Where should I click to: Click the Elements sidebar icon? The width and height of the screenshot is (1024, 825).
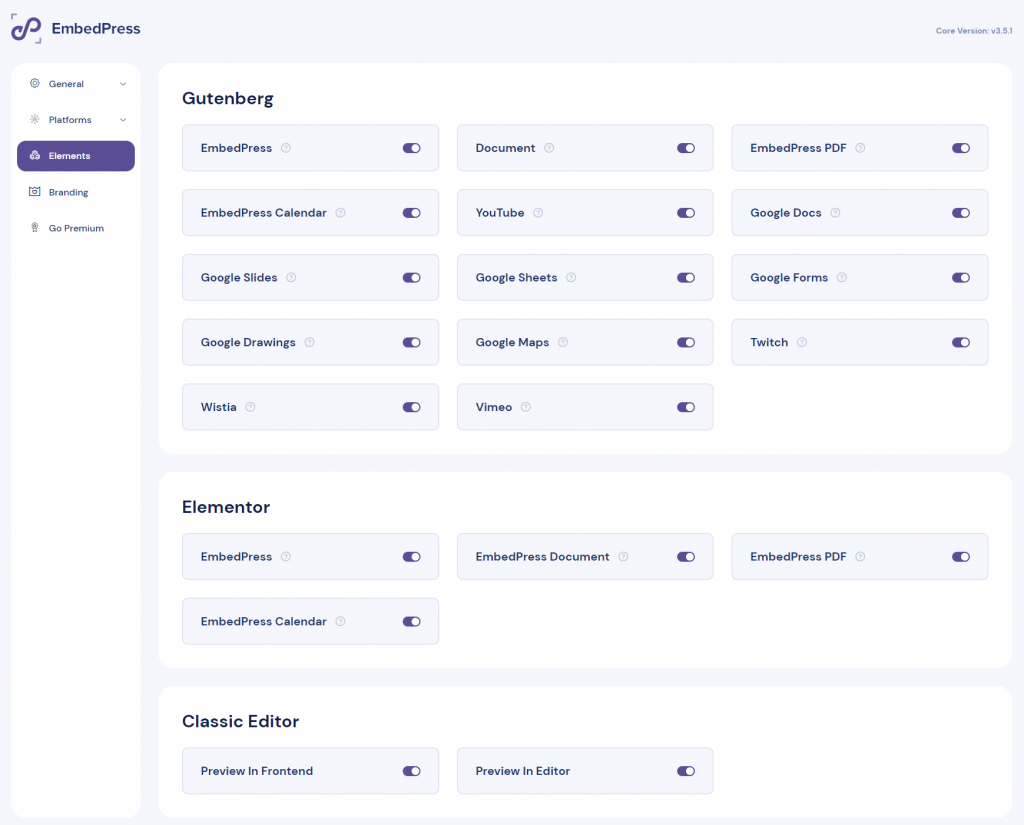(x=34, y=156)
